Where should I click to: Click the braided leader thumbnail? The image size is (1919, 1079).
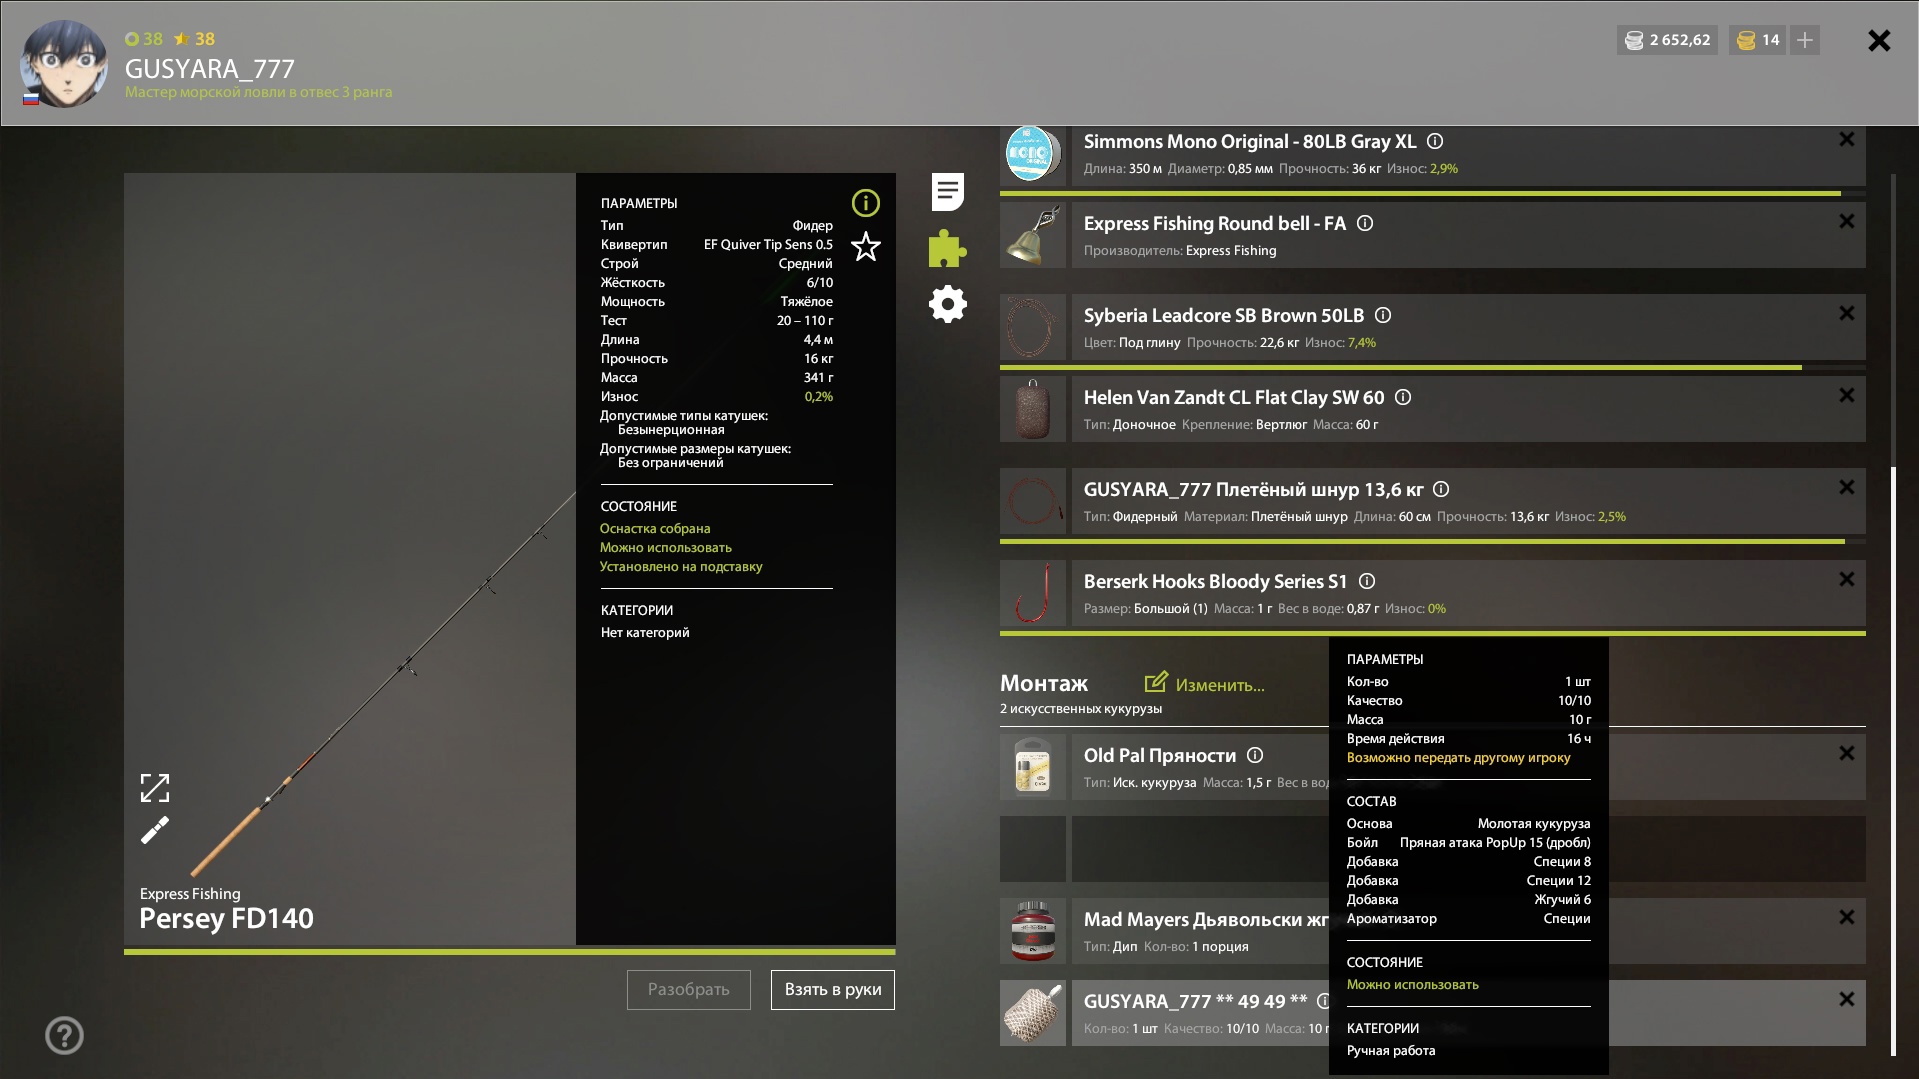click(x=1033, y=501)
